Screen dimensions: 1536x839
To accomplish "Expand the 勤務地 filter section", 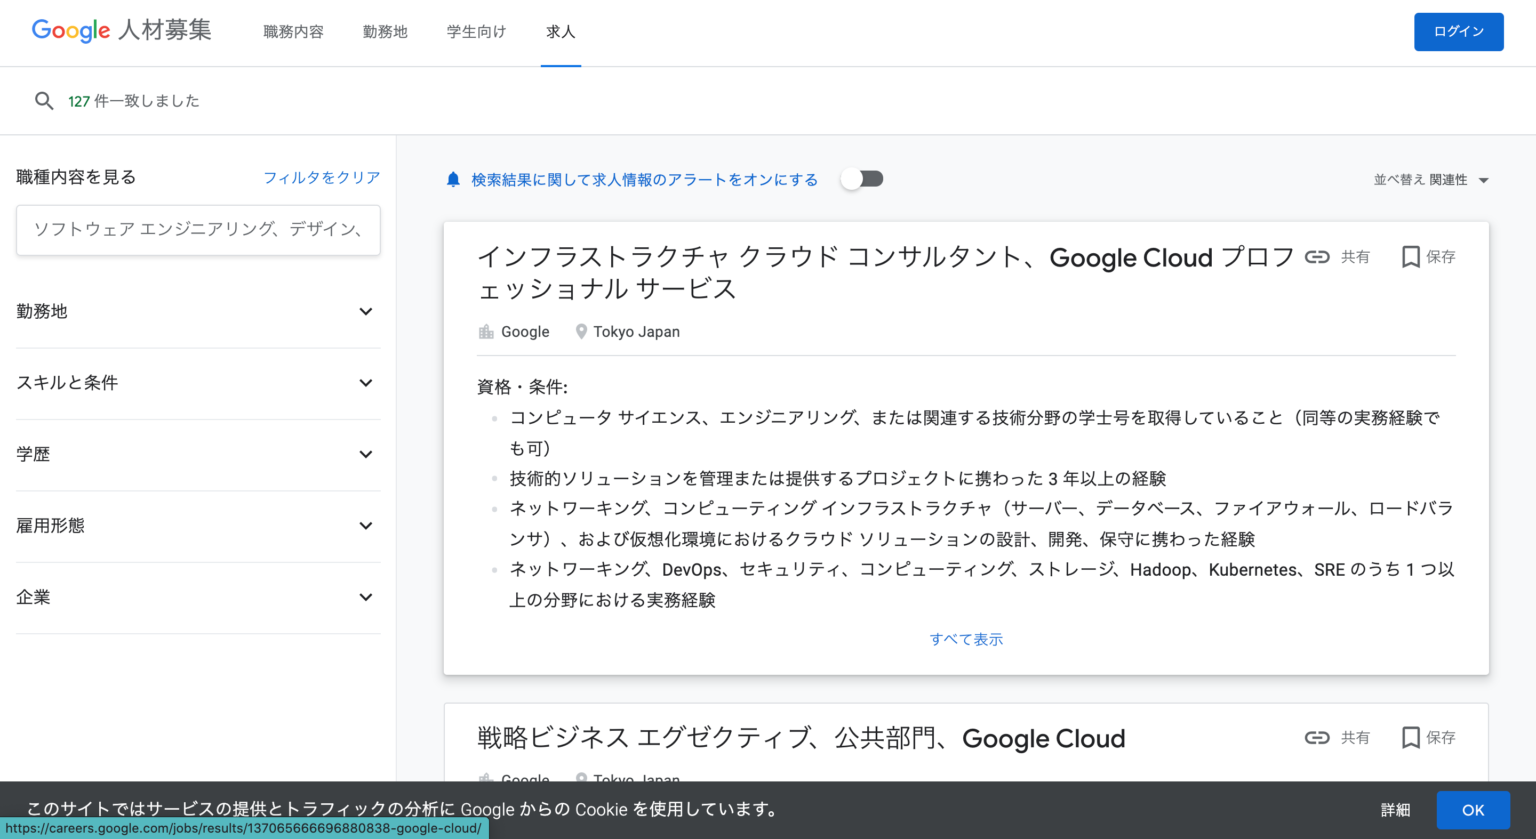I will (198, 311).
